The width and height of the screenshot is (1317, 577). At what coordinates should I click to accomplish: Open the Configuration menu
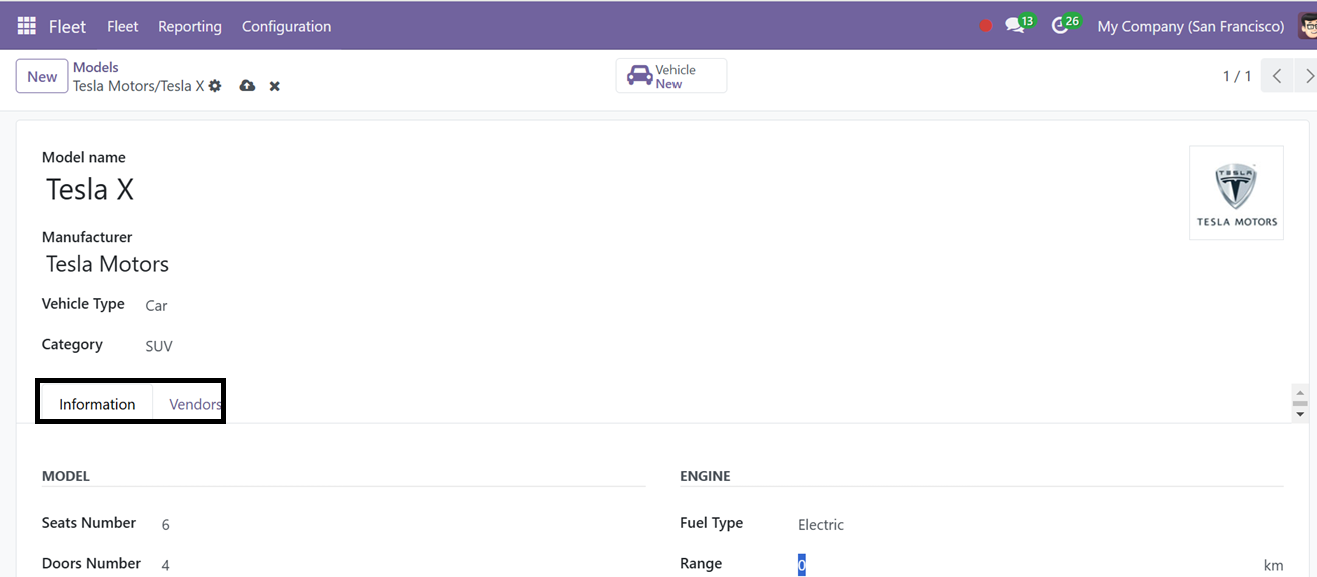[x=286, y=26]
